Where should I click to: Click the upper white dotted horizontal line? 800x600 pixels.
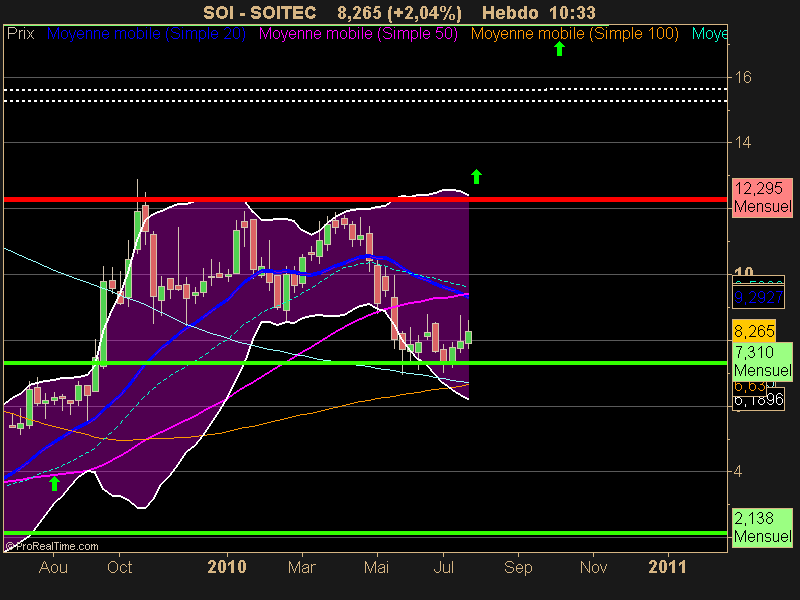coord(365,89)
